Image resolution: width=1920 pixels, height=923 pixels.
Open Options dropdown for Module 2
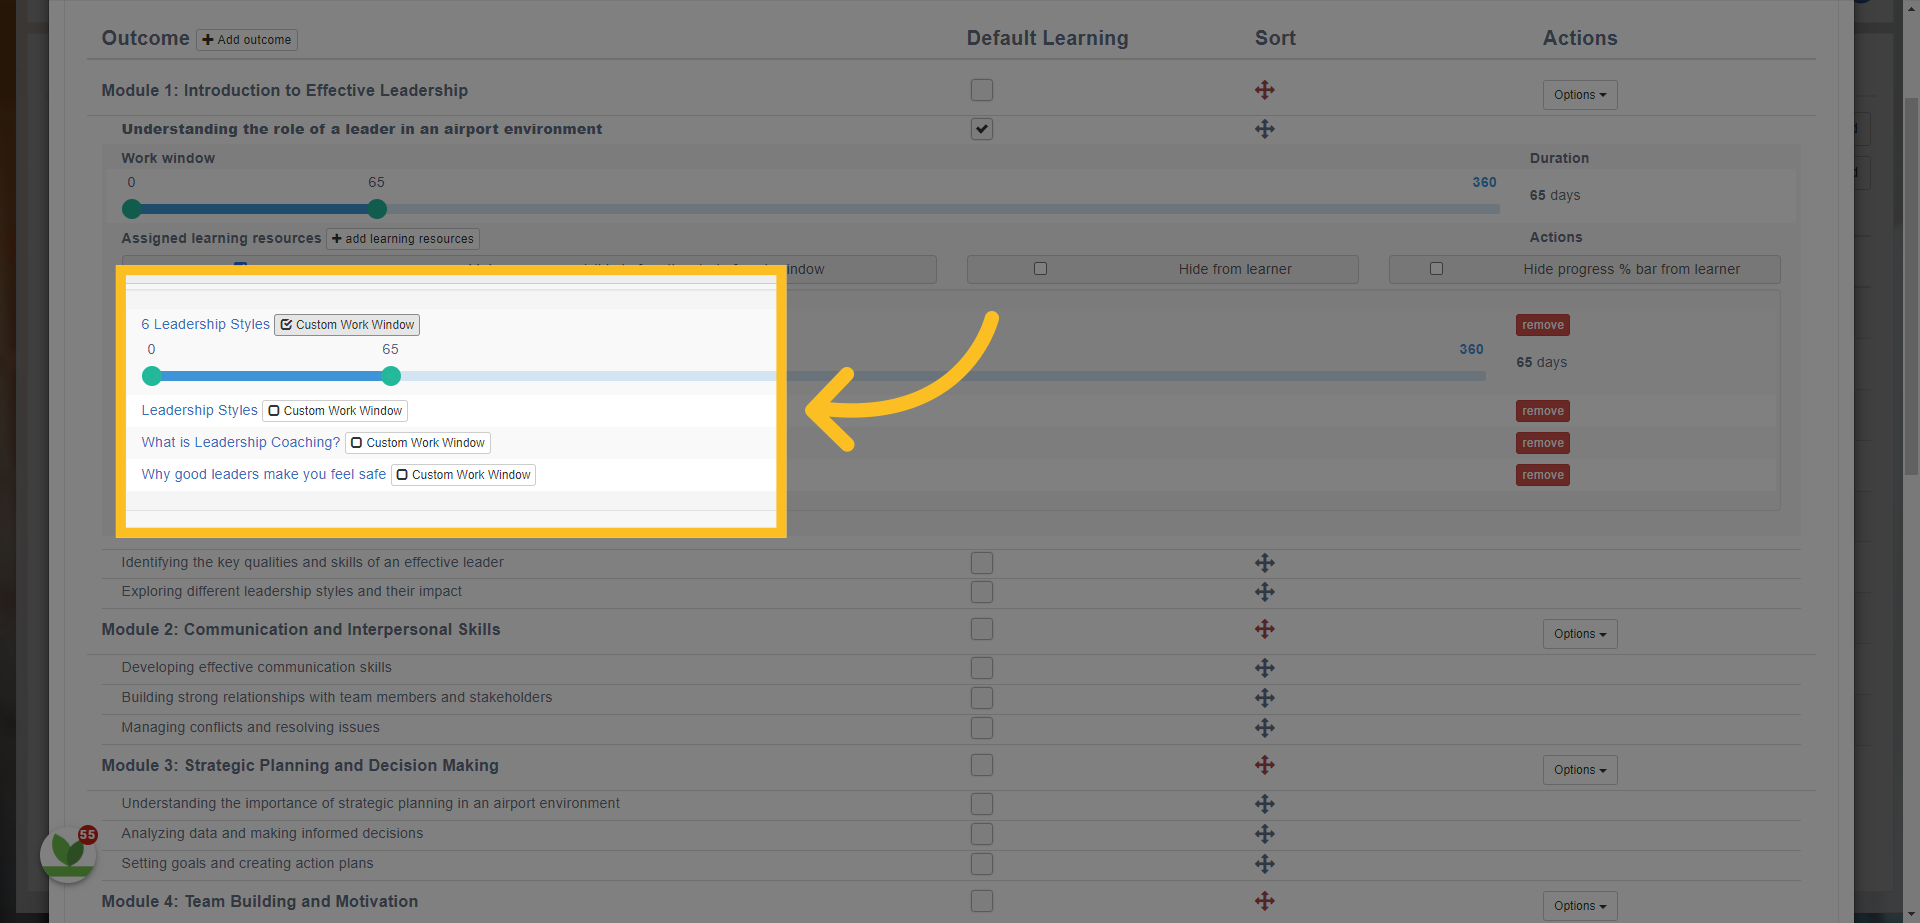(x=1580, y=634)
